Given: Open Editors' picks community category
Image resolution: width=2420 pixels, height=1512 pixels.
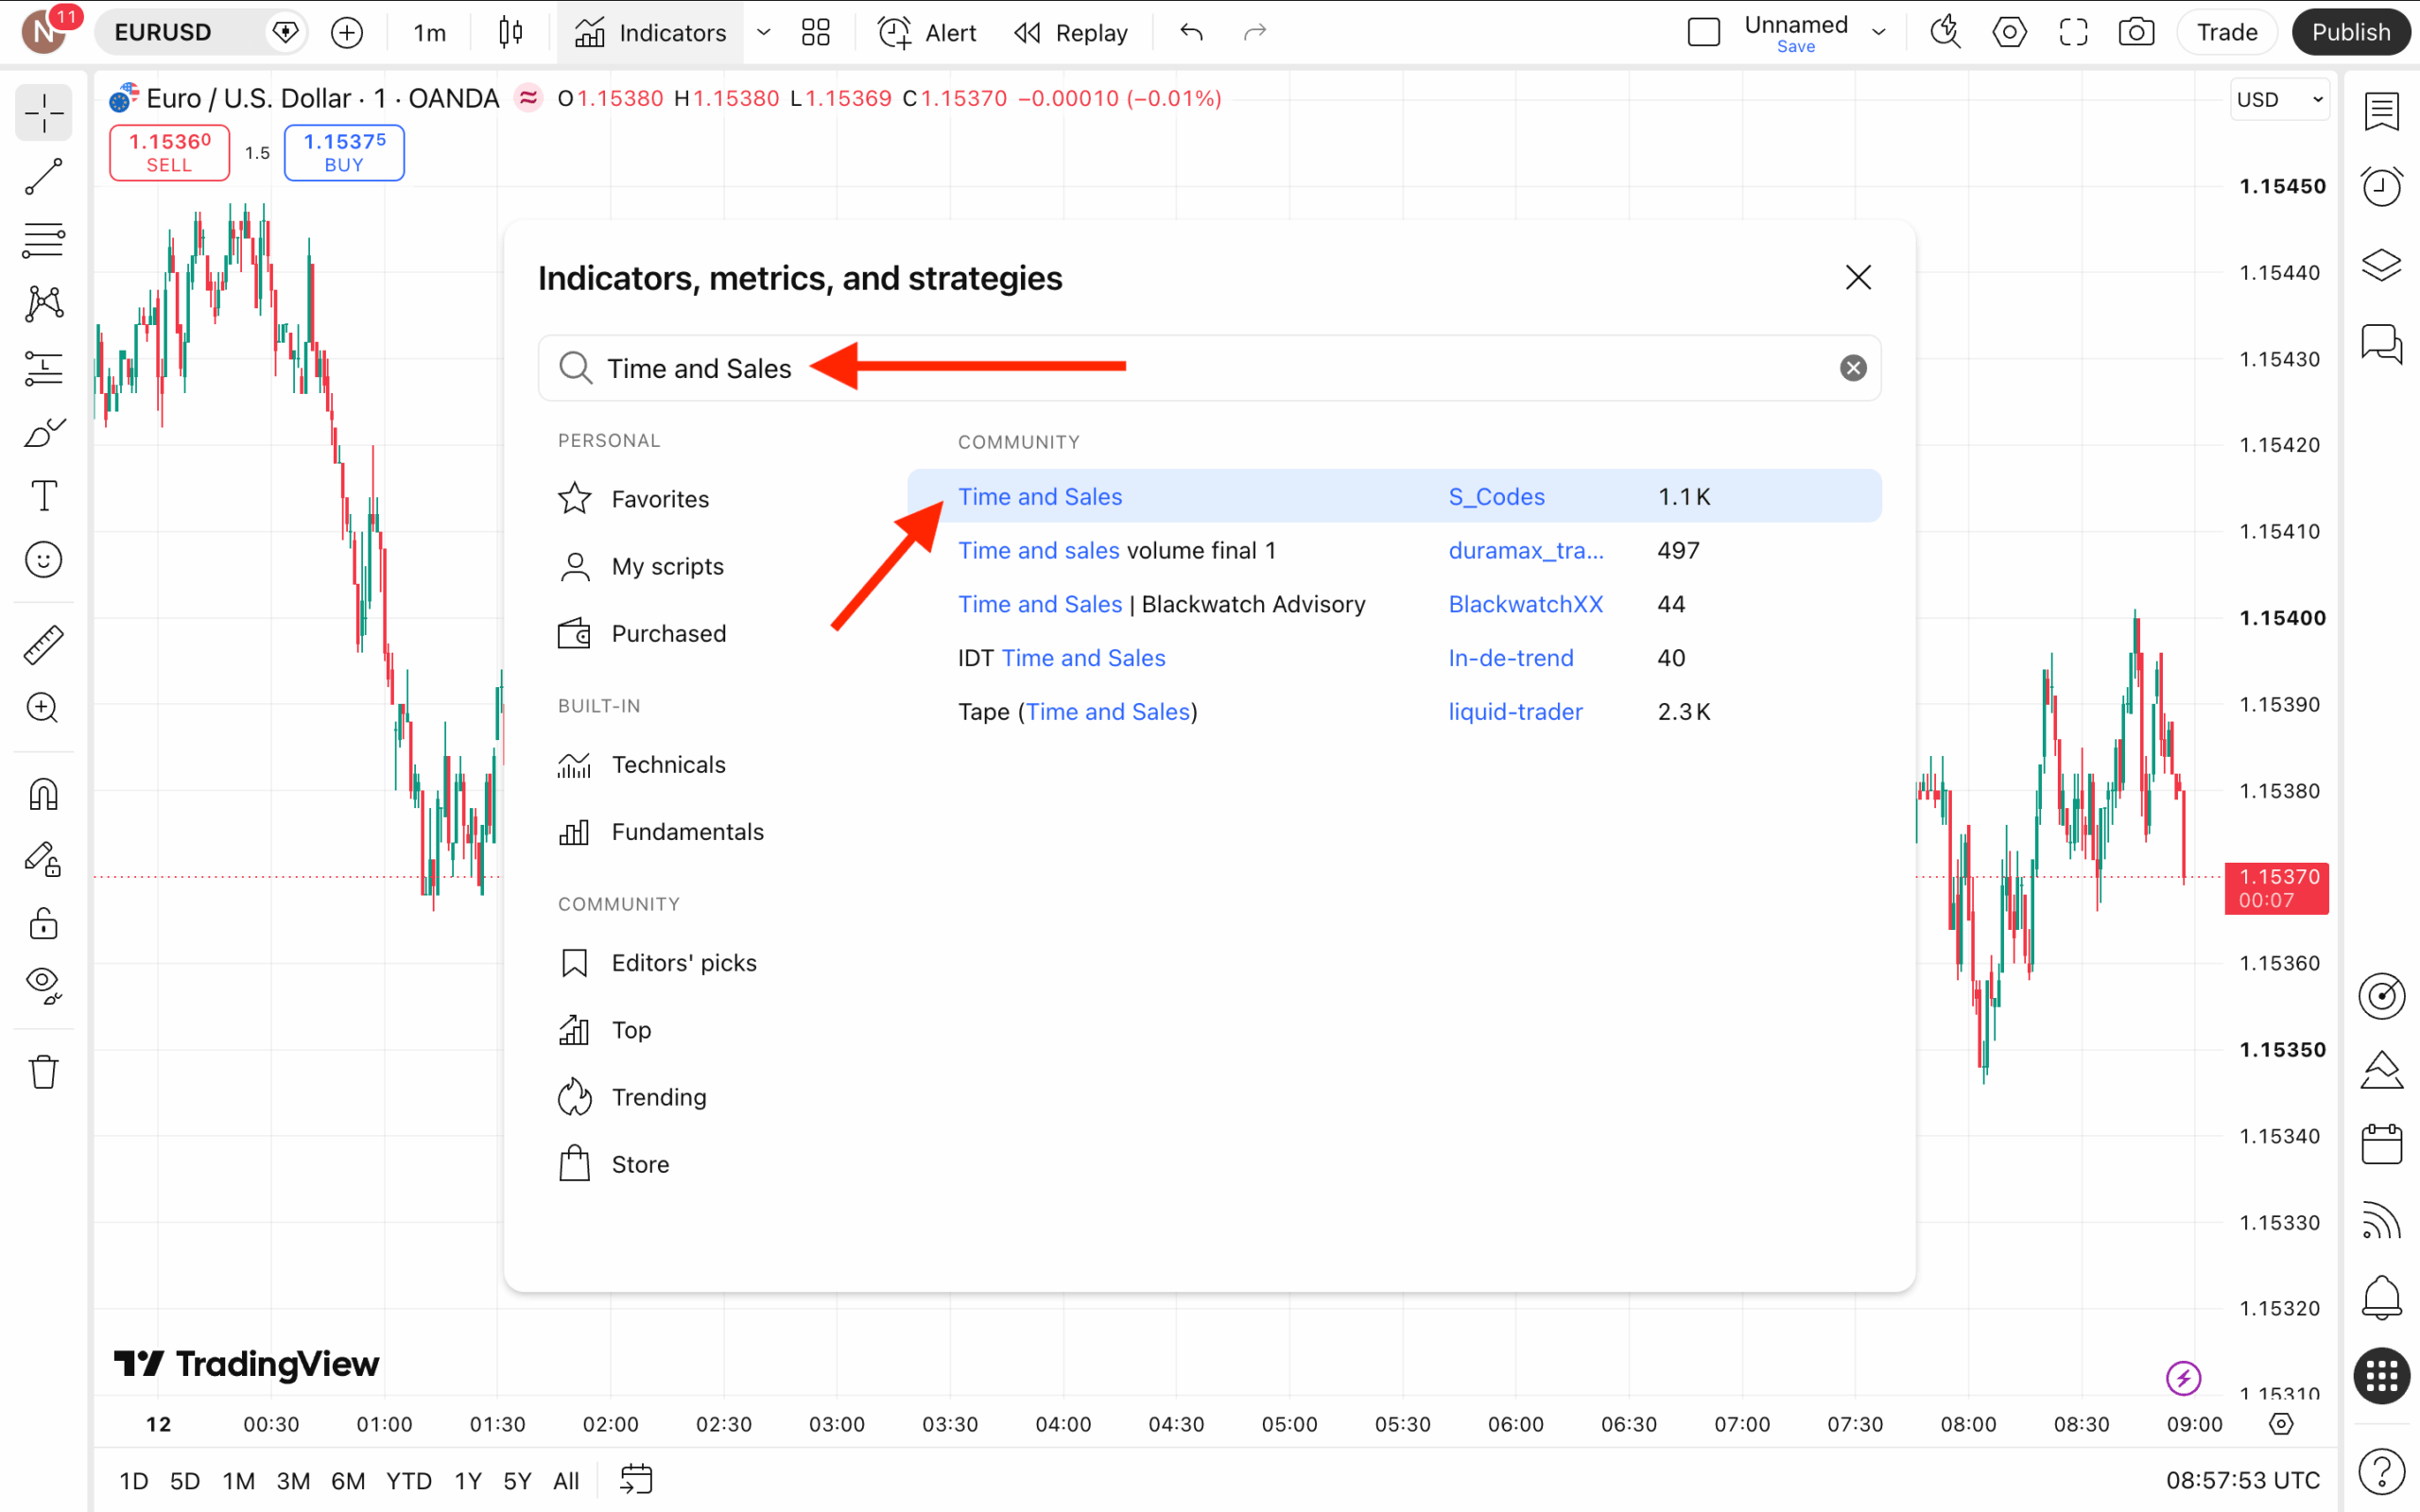Looking at the screenshot, I should (x=657, y=962).
